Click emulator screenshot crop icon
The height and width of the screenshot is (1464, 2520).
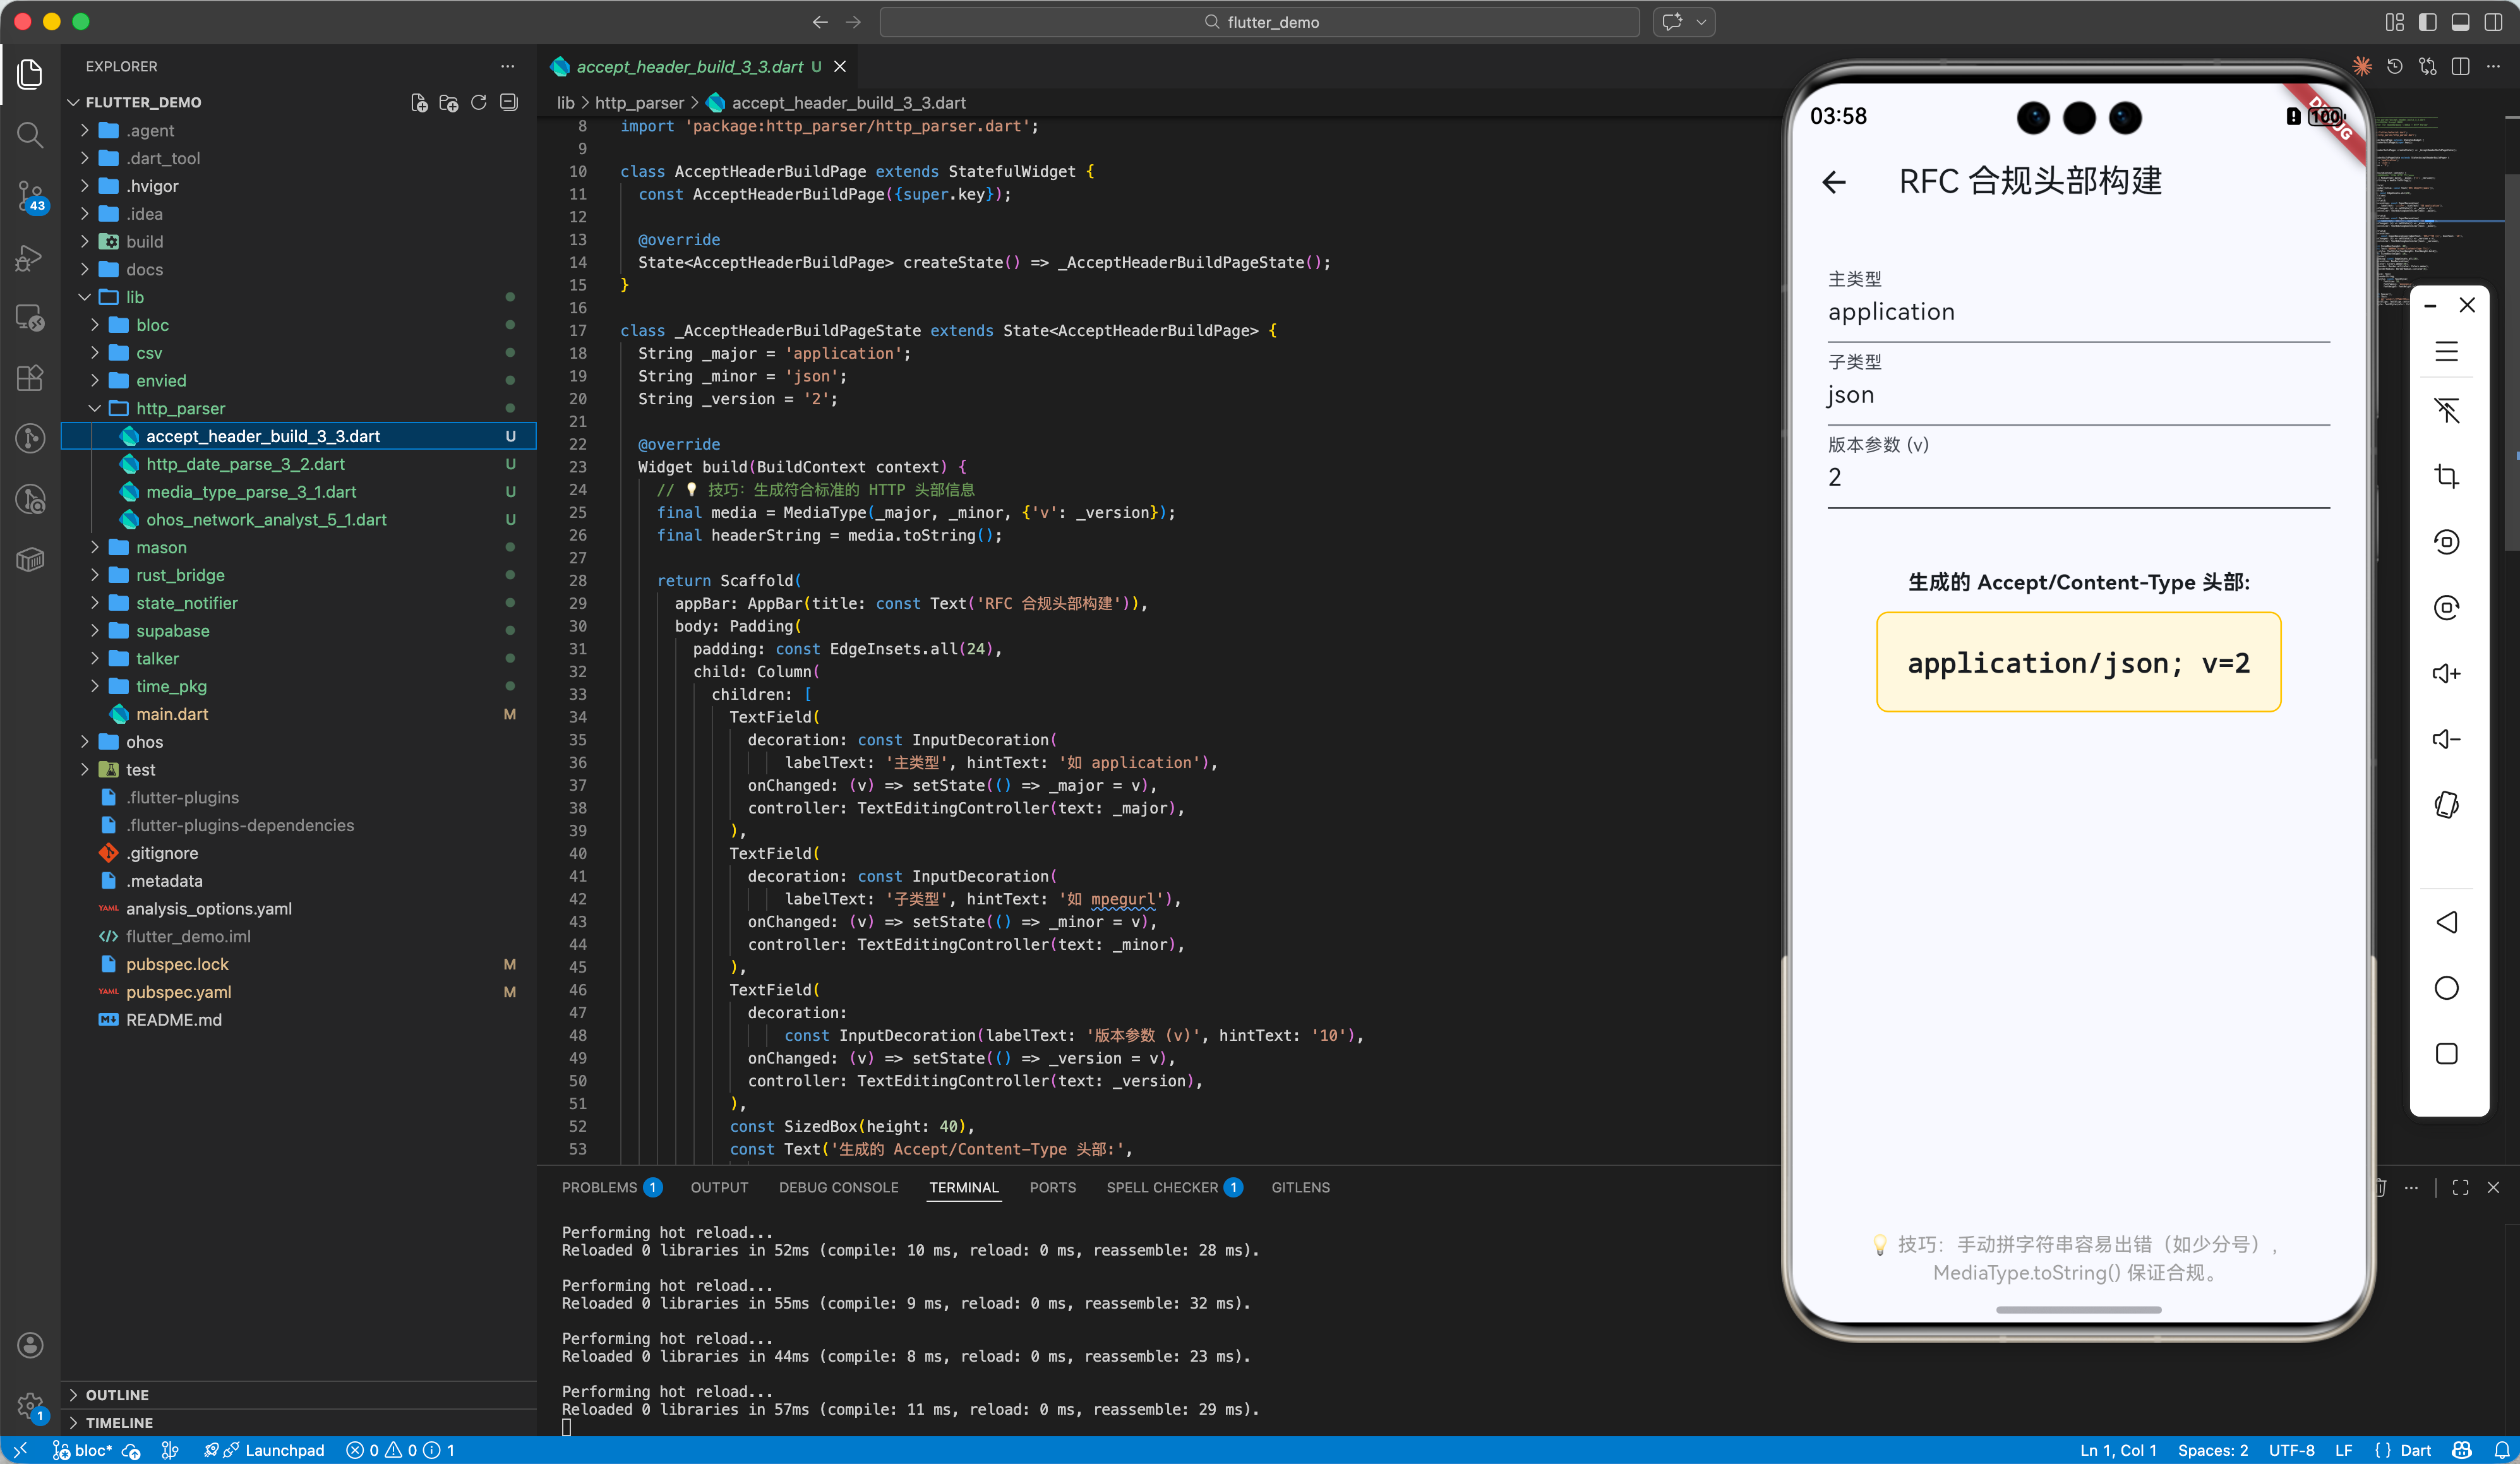pyautogui.click(x=2446, y=476)
